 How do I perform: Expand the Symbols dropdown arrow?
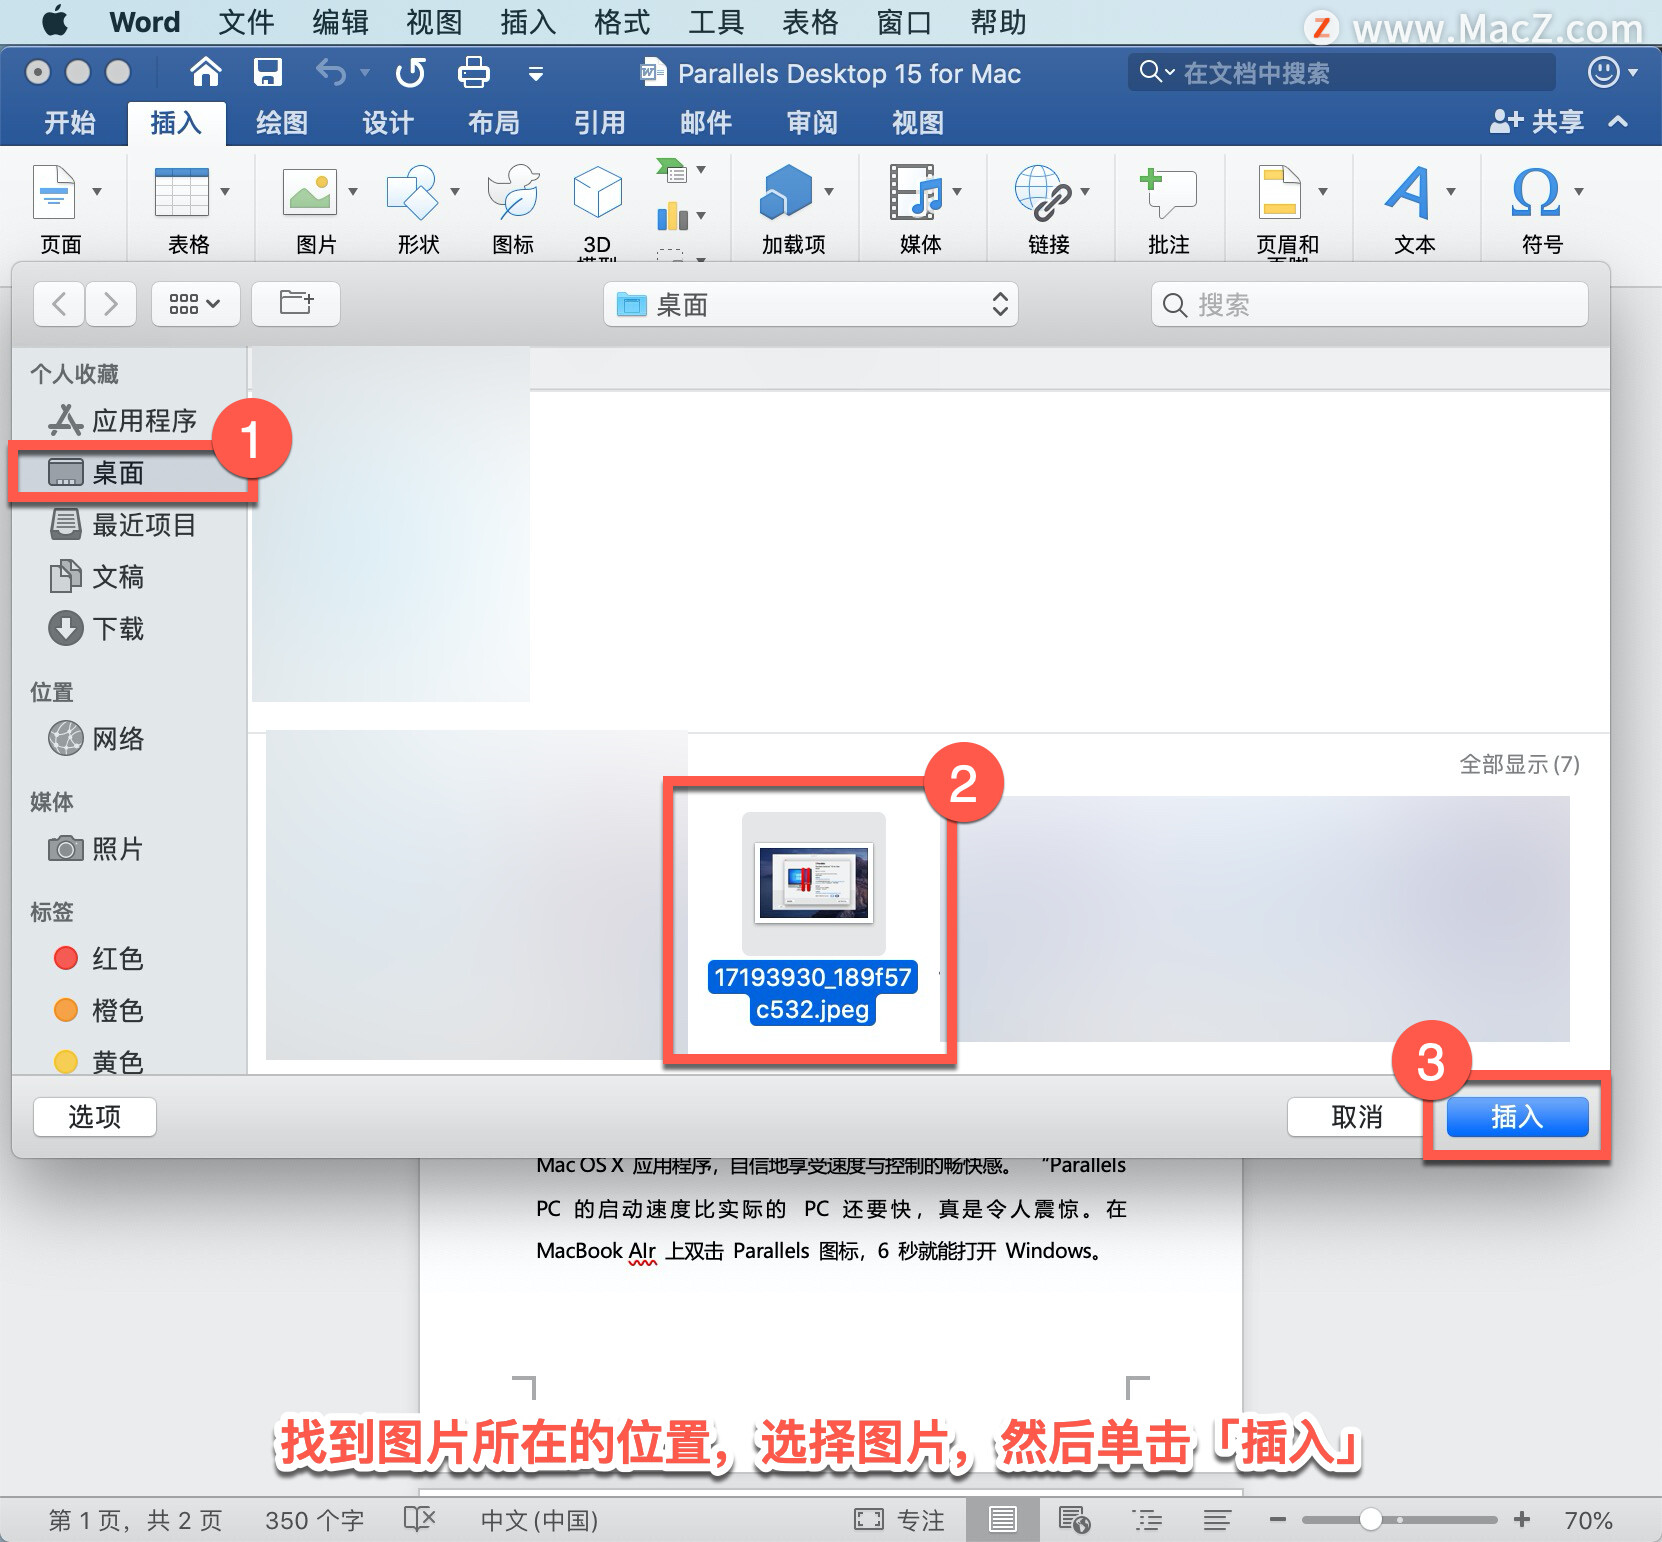point(1579,191)
